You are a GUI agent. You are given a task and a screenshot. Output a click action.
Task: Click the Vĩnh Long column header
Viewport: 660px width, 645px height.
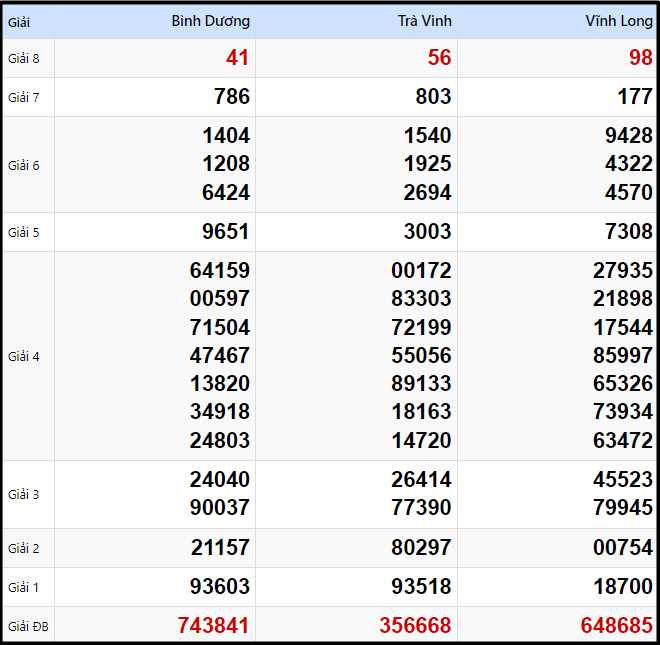[619, 21]
